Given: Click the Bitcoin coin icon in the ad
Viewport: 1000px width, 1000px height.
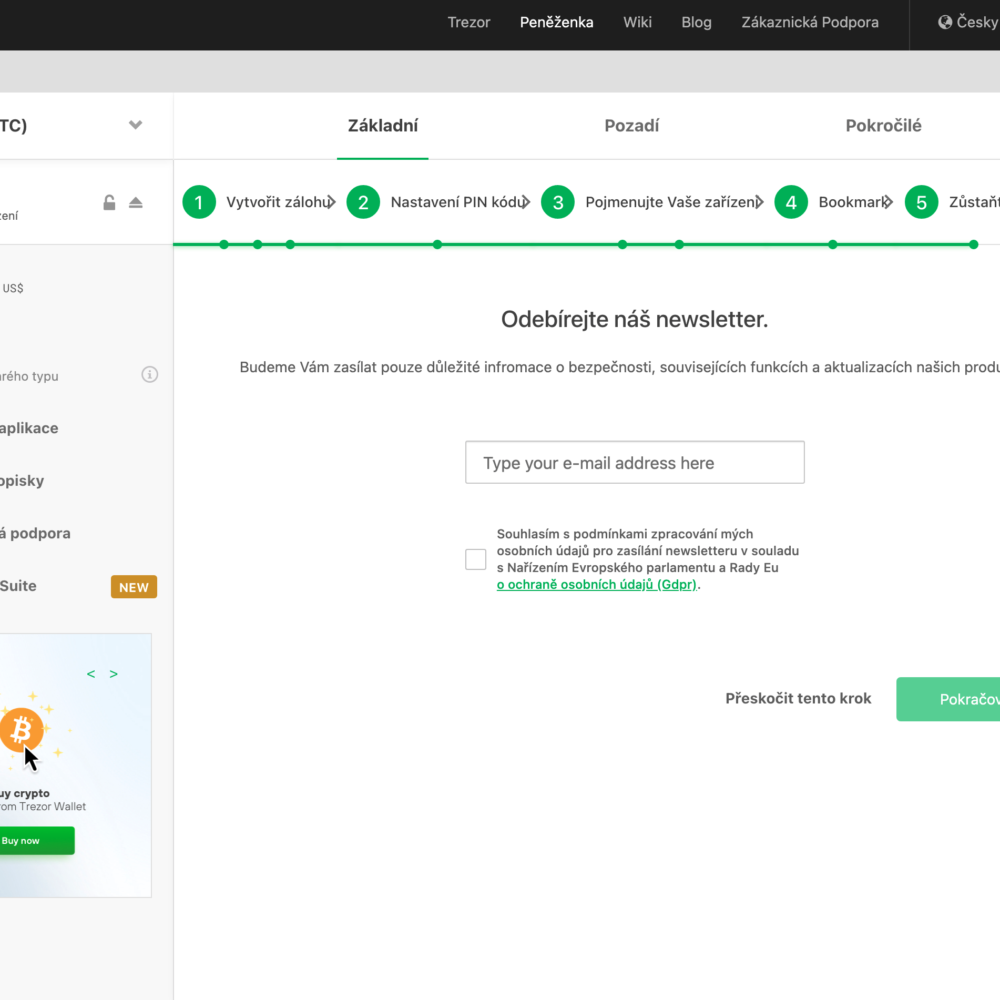Looking at the screenshot, I should [21, 733].
